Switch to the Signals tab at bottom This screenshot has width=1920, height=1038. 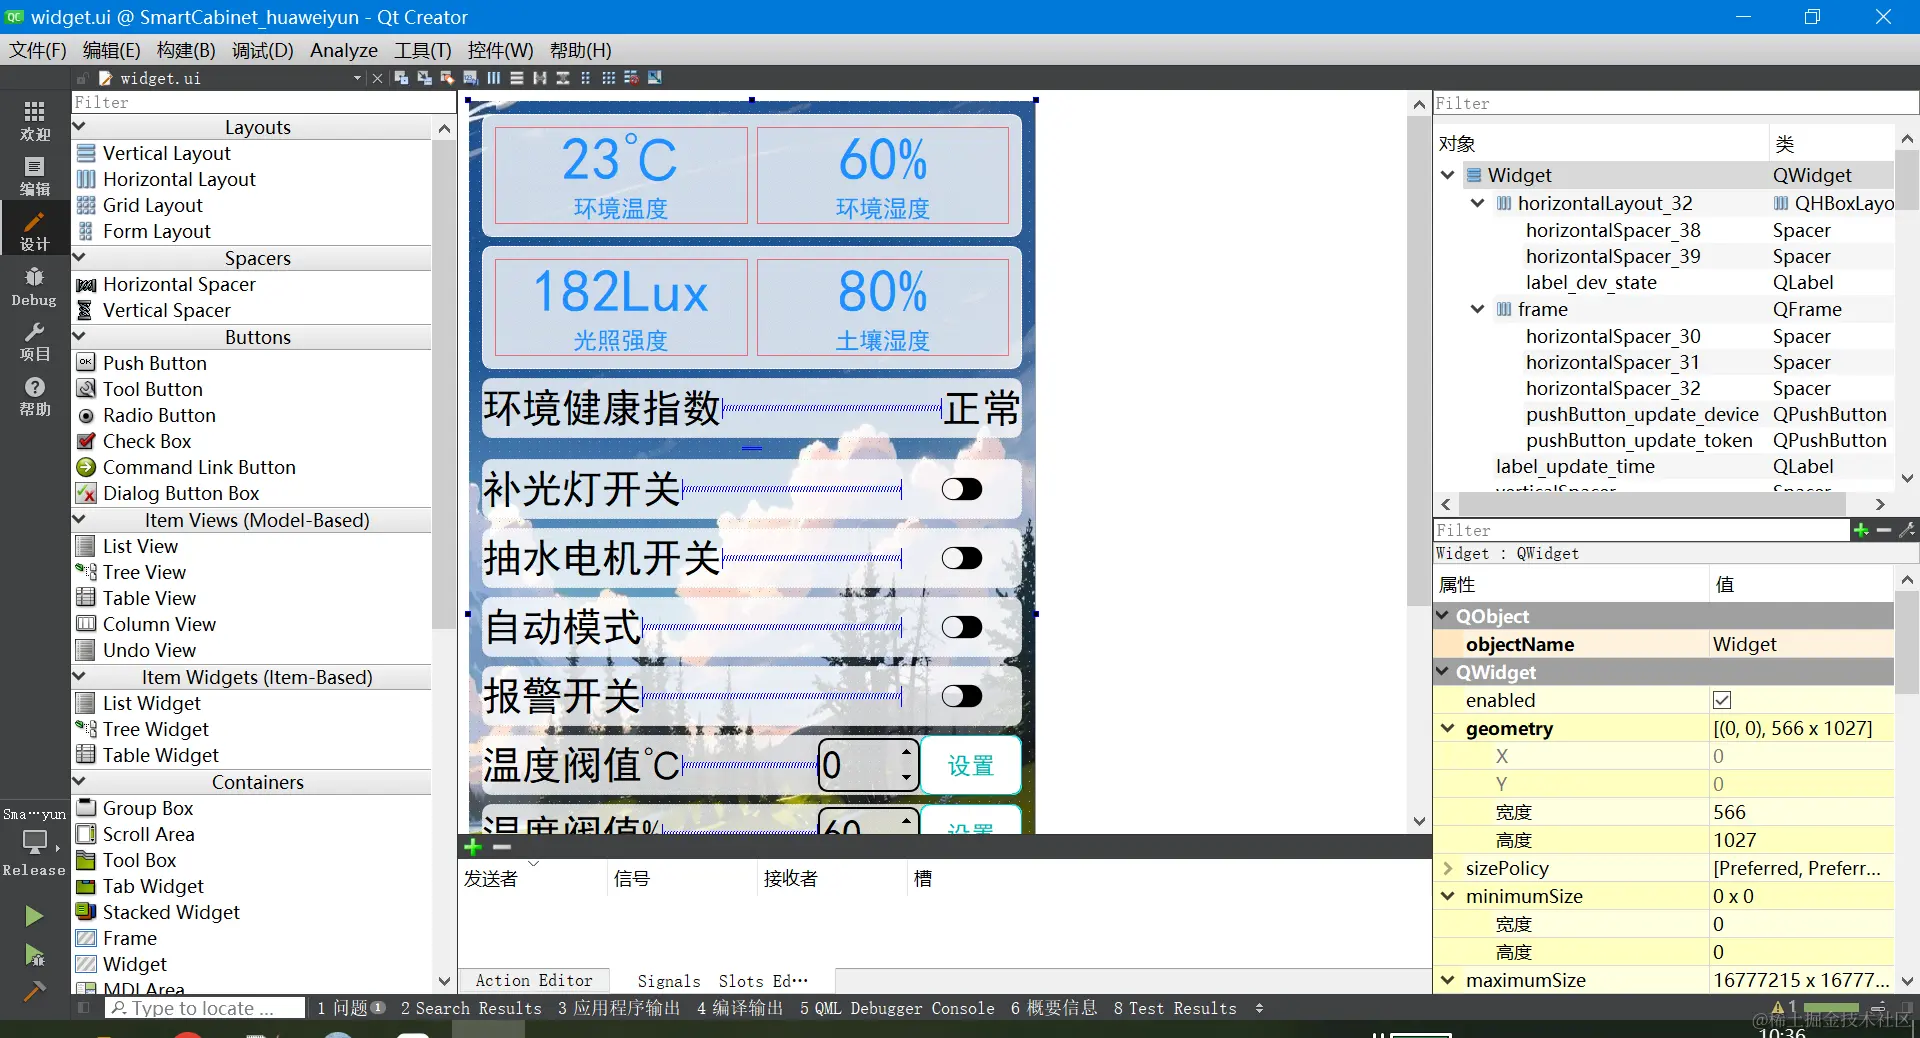(667, 981)
